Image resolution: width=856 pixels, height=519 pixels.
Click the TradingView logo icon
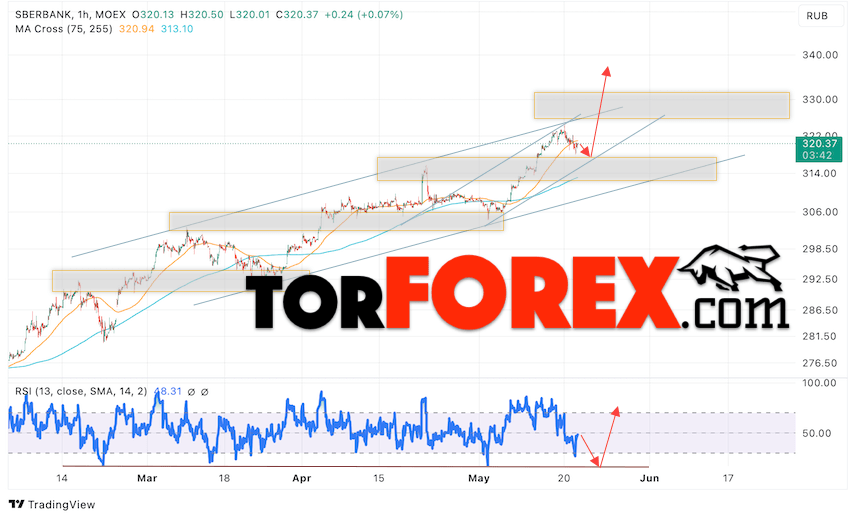click(16, 504)
